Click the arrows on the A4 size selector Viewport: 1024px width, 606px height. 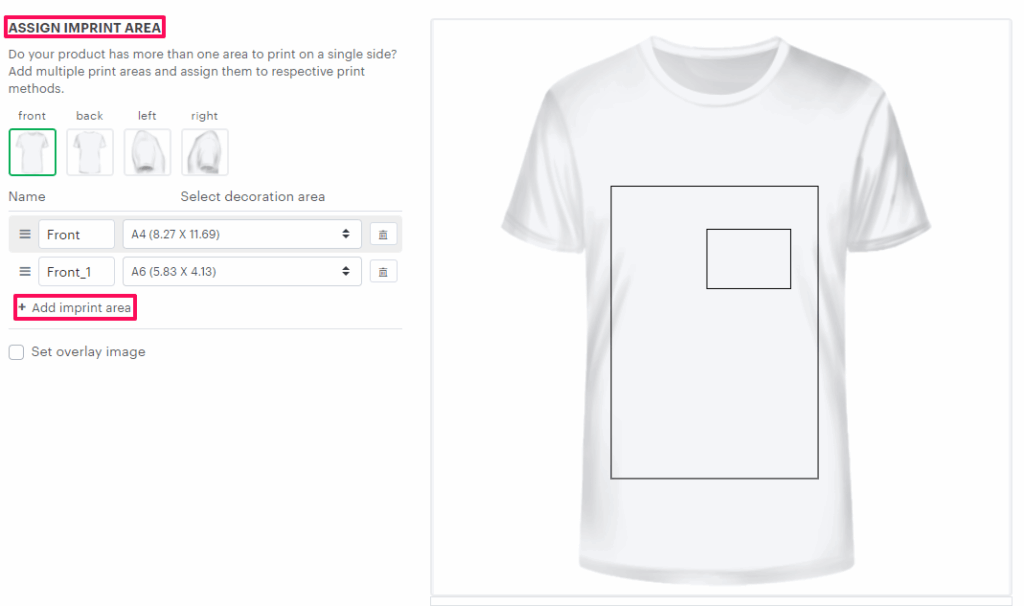tap(345, 234)
